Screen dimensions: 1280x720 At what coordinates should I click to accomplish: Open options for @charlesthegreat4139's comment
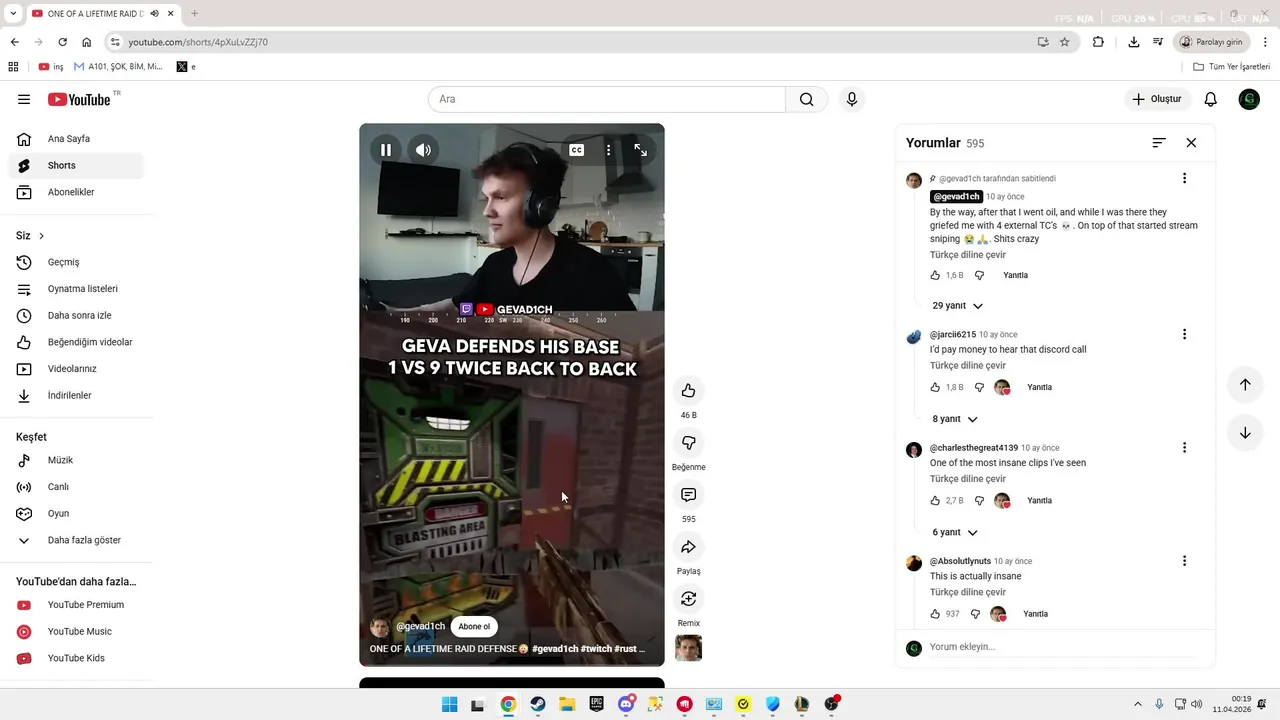1185,448
